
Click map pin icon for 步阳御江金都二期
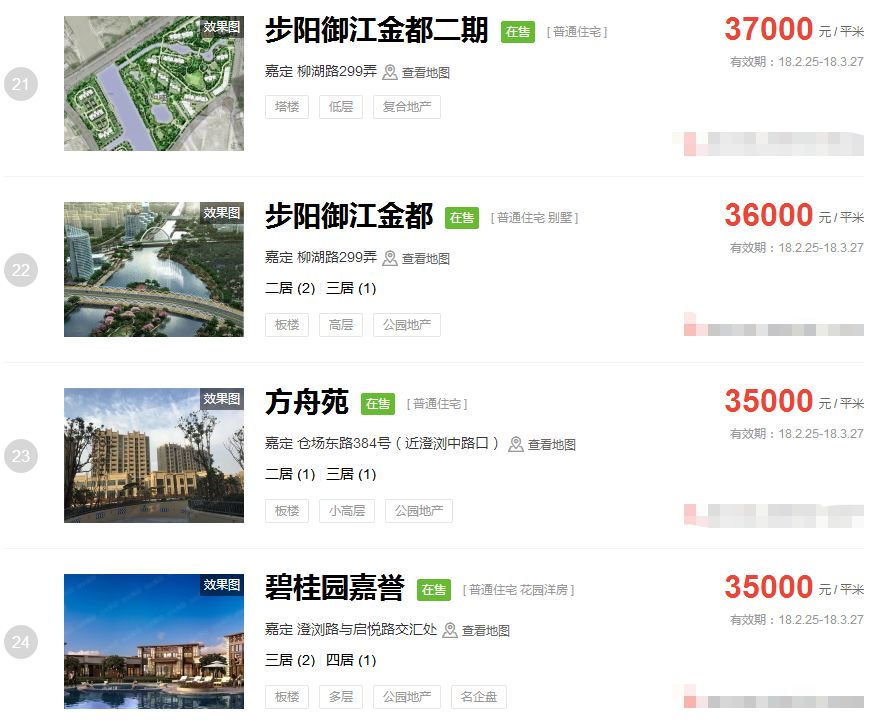(x=390, y=72)
